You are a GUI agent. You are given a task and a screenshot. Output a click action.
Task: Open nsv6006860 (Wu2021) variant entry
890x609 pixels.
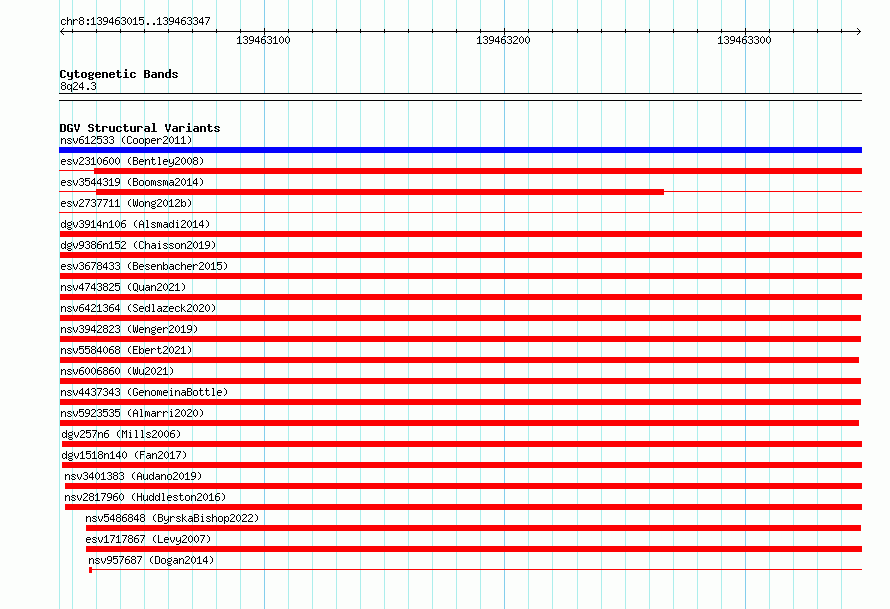pyautogui.click(x=117, y=371)
